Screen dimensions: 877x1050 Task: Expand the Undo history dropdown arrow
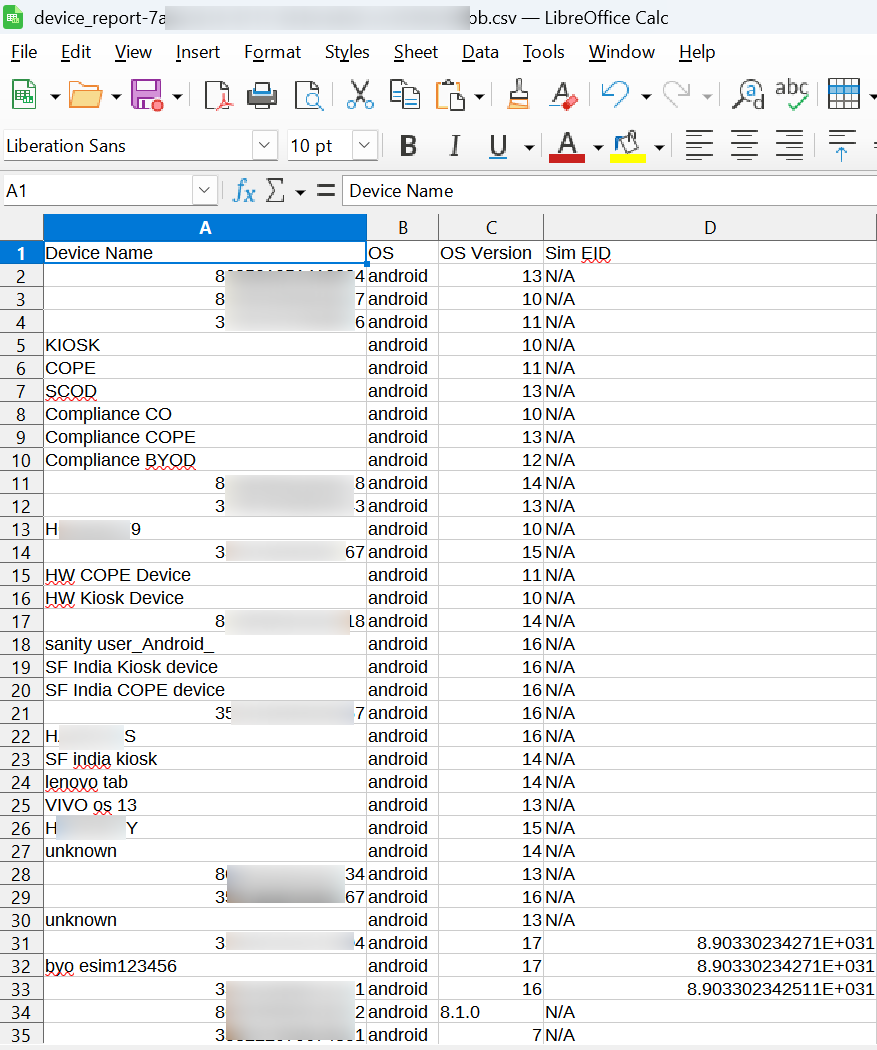coord(646,96)
